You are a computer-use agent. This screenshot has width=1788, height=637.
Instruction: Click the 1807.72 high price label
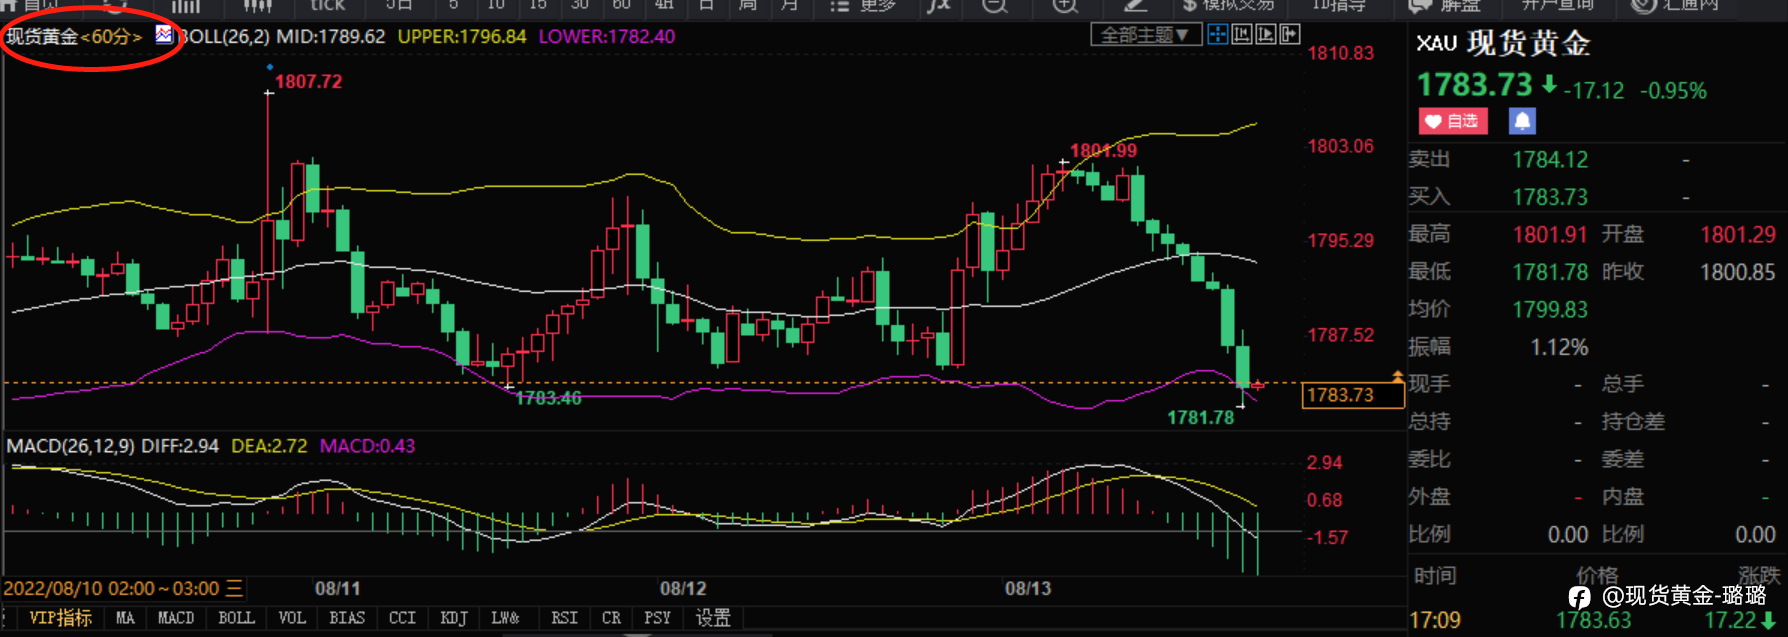(308, 81)
